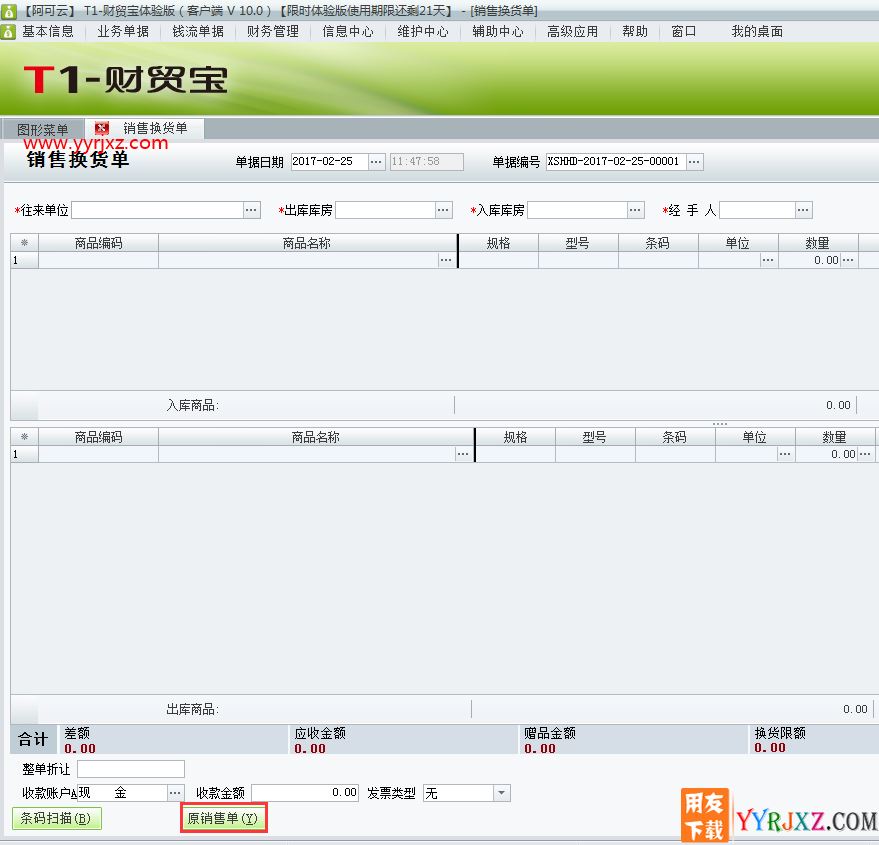This screenshot has width=879, height=845.
Task: Open the 帮助 menu
Action: click(x=635, y=31)
